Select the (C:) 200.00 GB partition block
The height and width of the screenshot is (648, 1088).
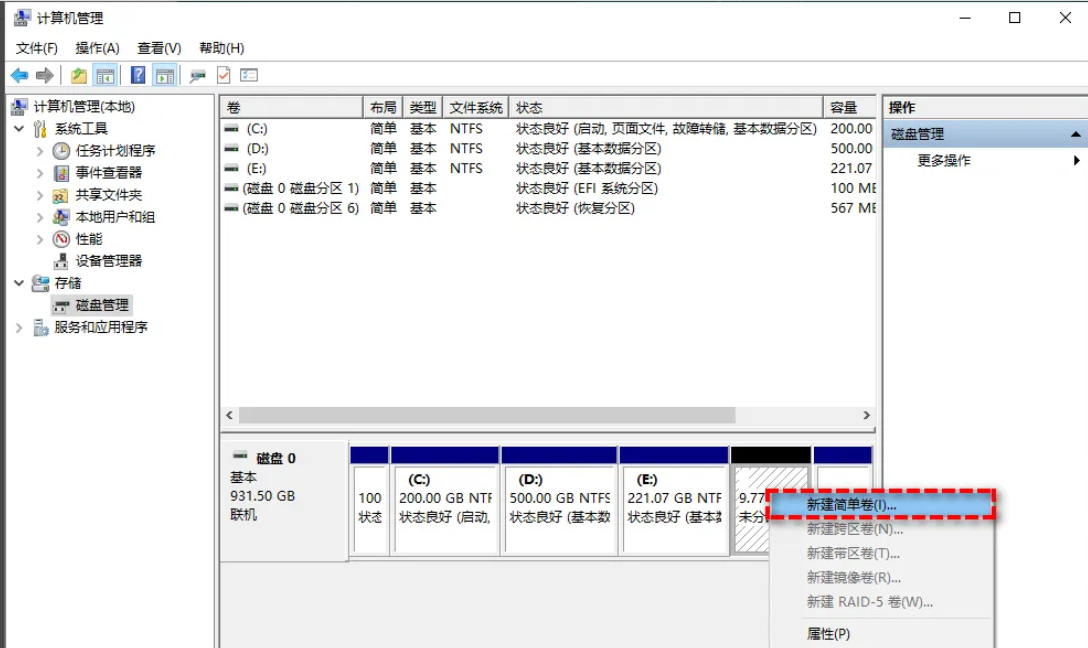pos(445,501)
